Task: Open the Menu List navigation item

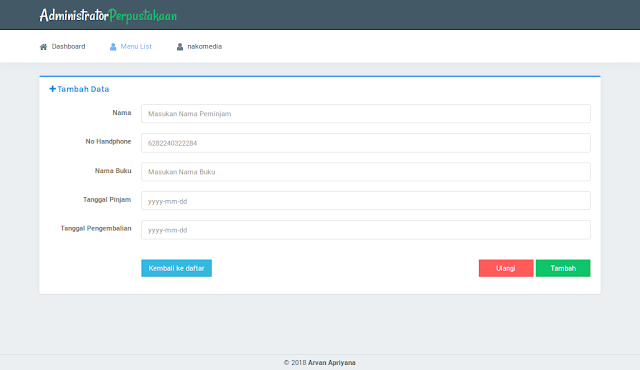Action: point(131,47)
